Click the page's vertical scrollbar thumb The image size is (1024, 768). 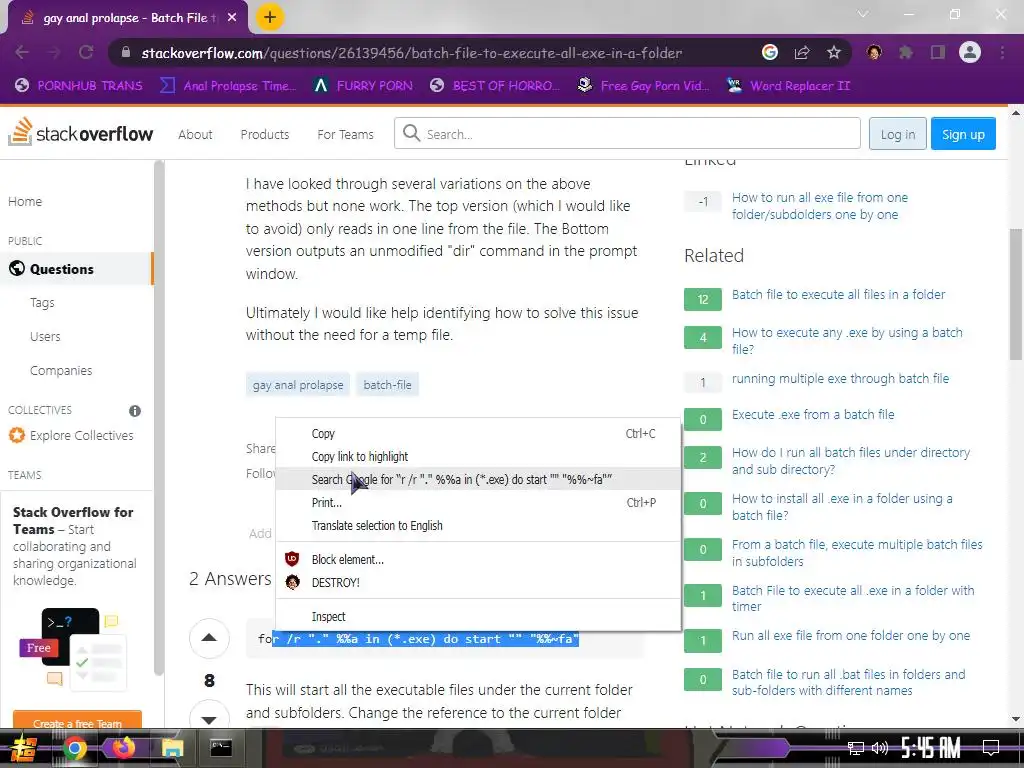[1016, 294]
